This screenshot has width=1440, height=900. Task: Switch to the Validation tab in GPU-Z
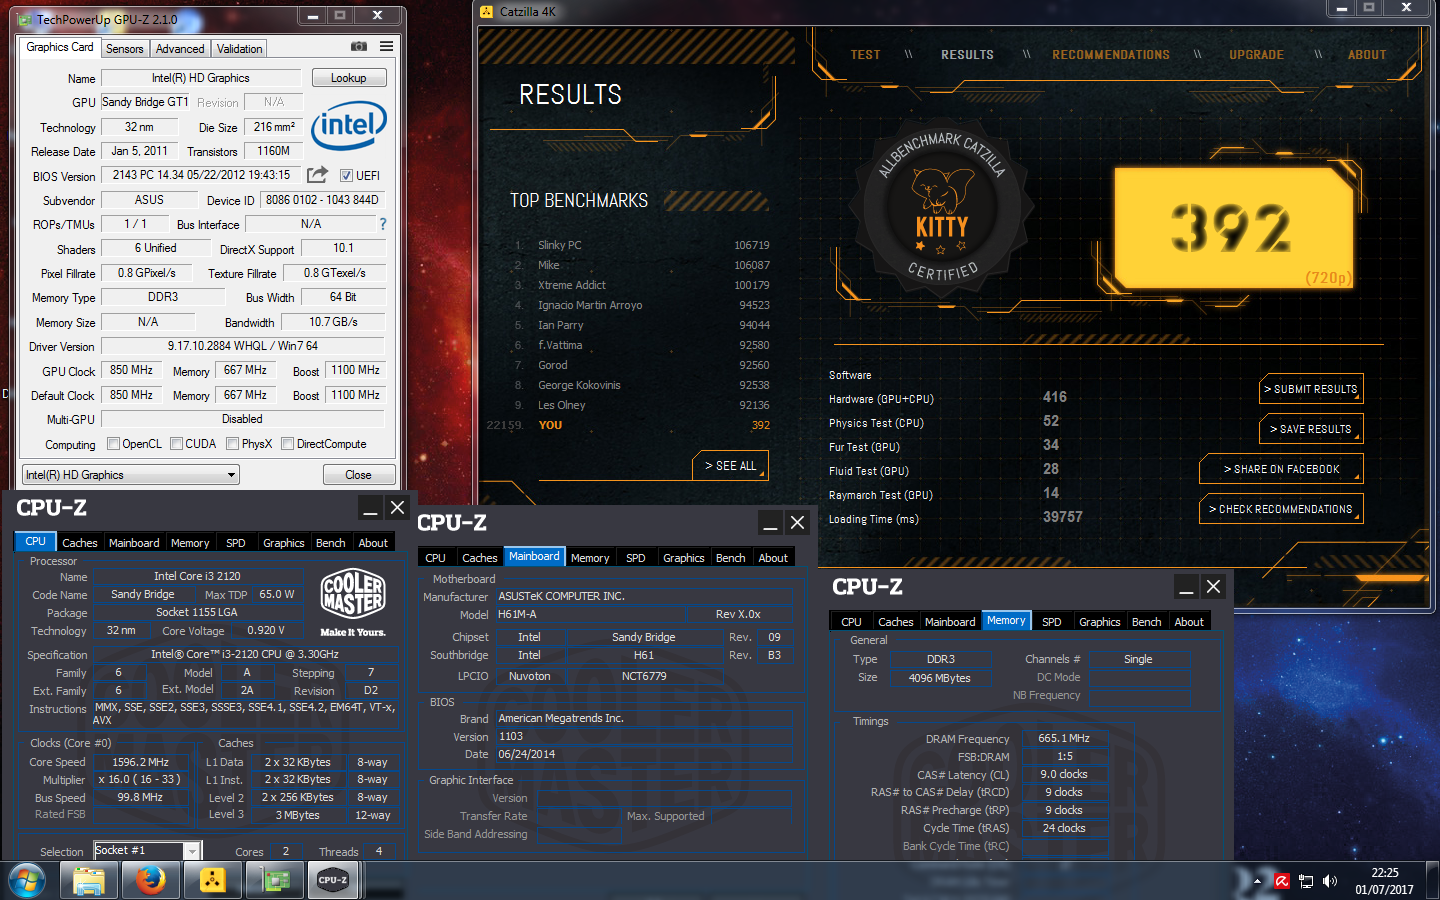240,49
